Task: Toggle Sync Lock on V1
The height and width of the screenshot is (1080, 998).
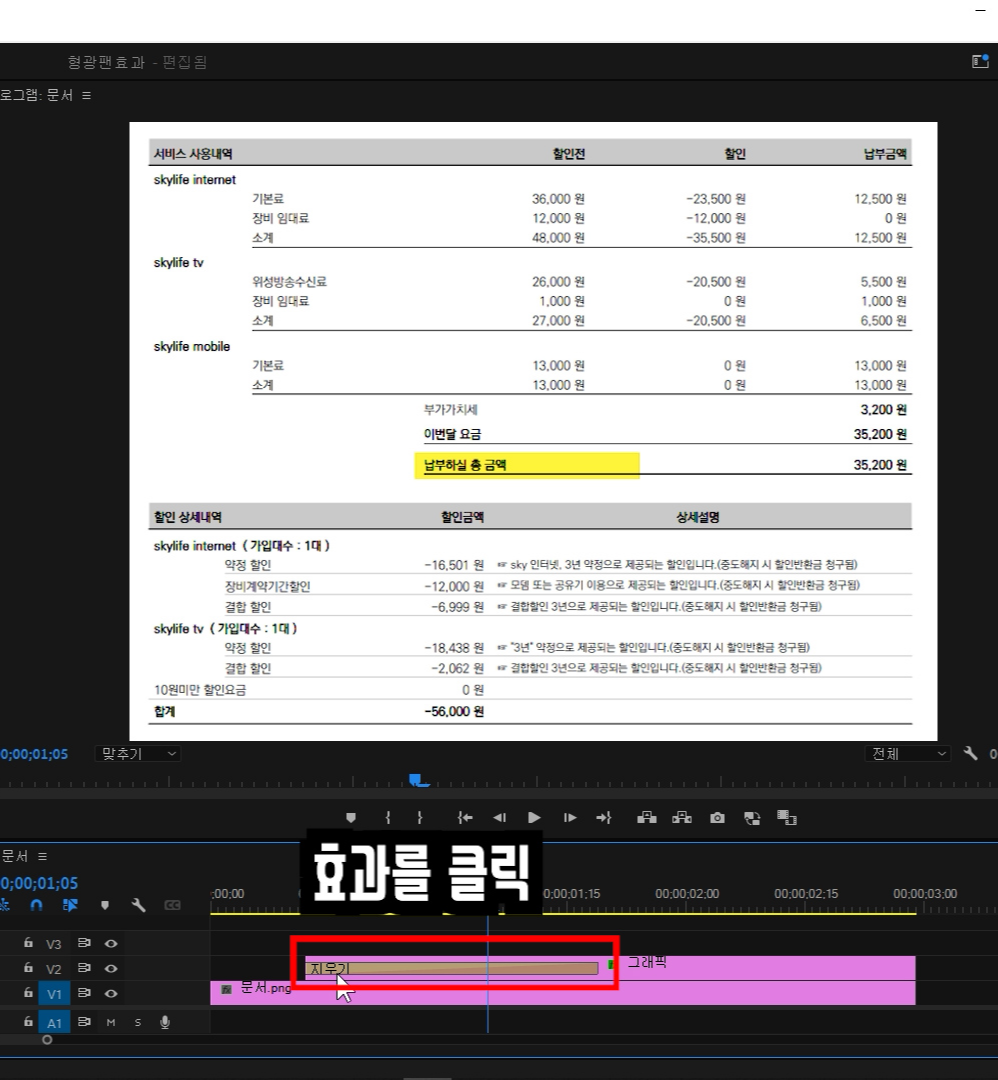Action: 84,993
